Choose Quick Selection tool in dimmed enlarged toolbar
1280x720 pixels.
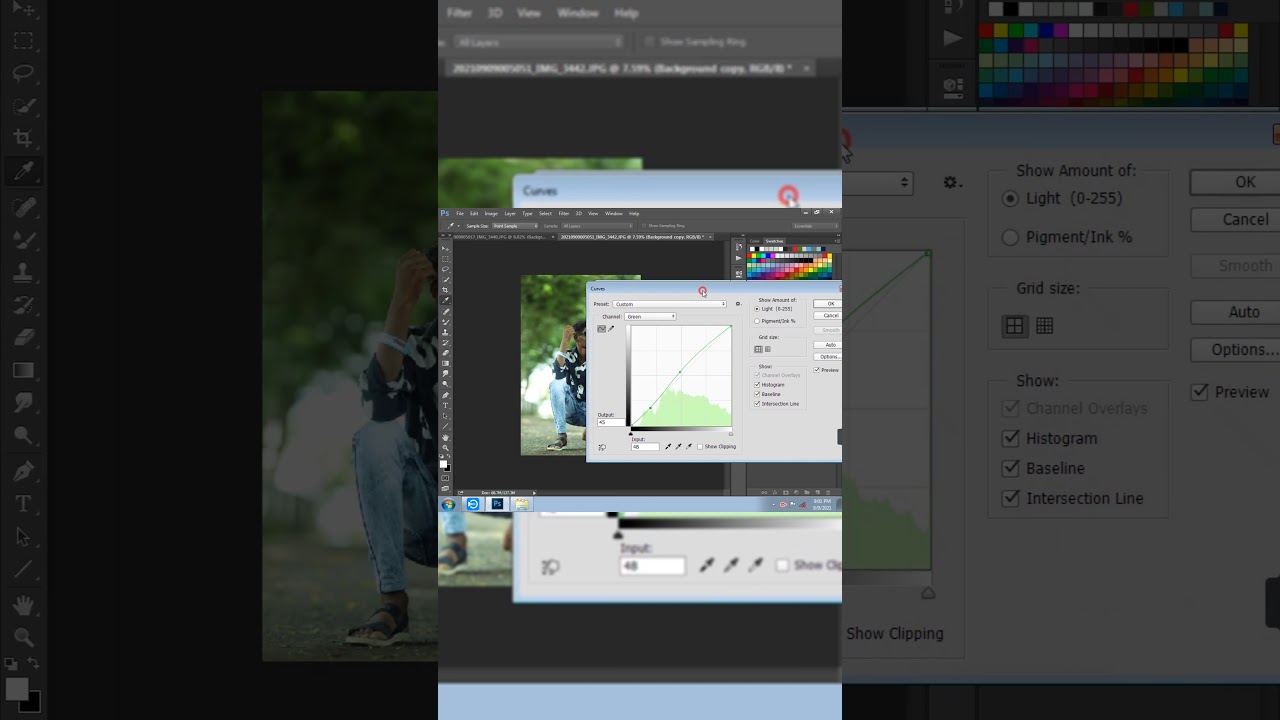coord(23,106)
